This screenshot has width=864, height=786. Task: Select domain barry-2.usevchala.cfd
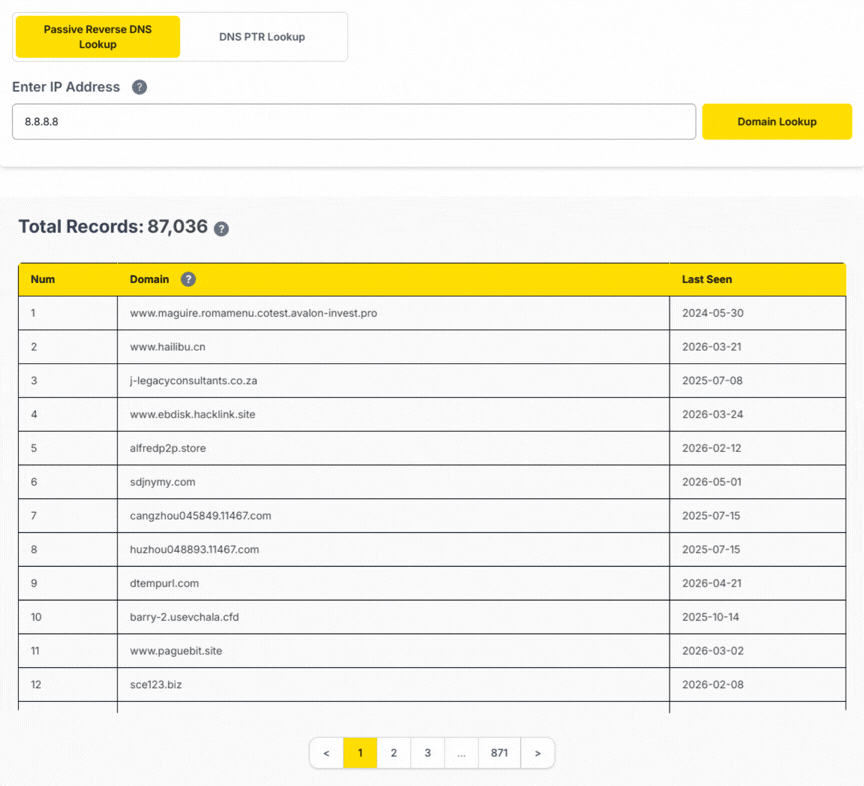pos(185,617)
